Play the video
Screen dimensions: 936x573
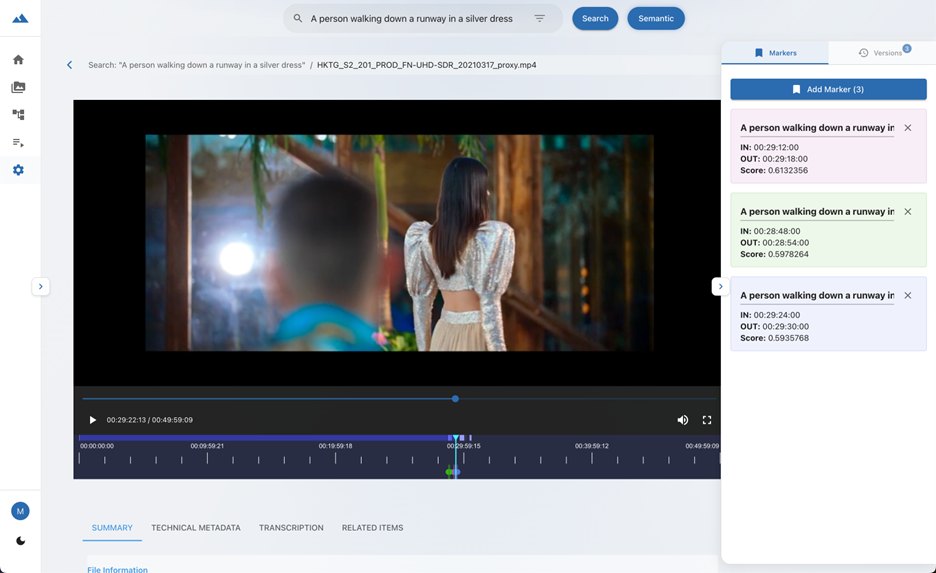tap(93, 420)
